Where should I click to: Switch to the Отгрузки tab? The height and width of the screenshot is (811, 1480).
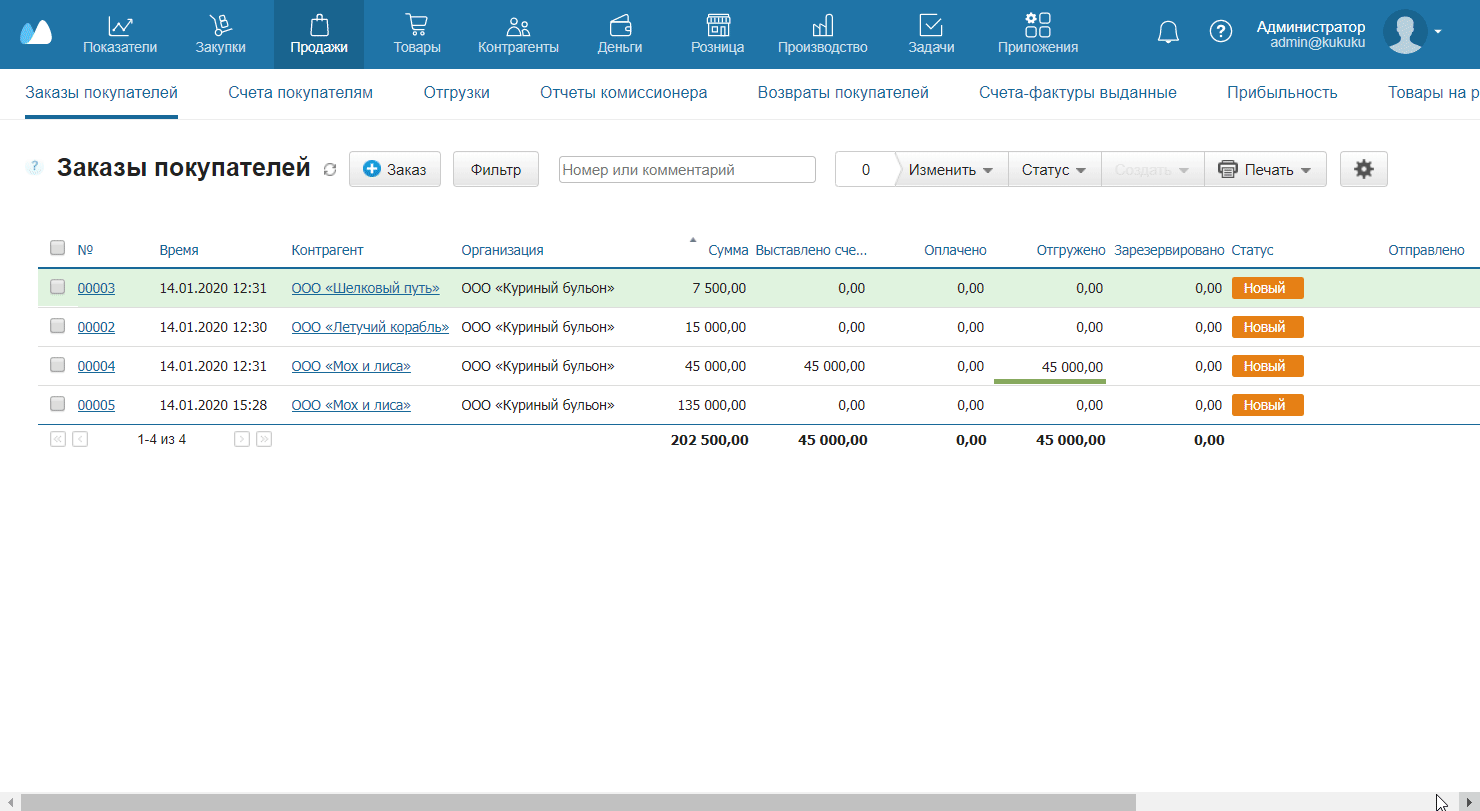456,93
